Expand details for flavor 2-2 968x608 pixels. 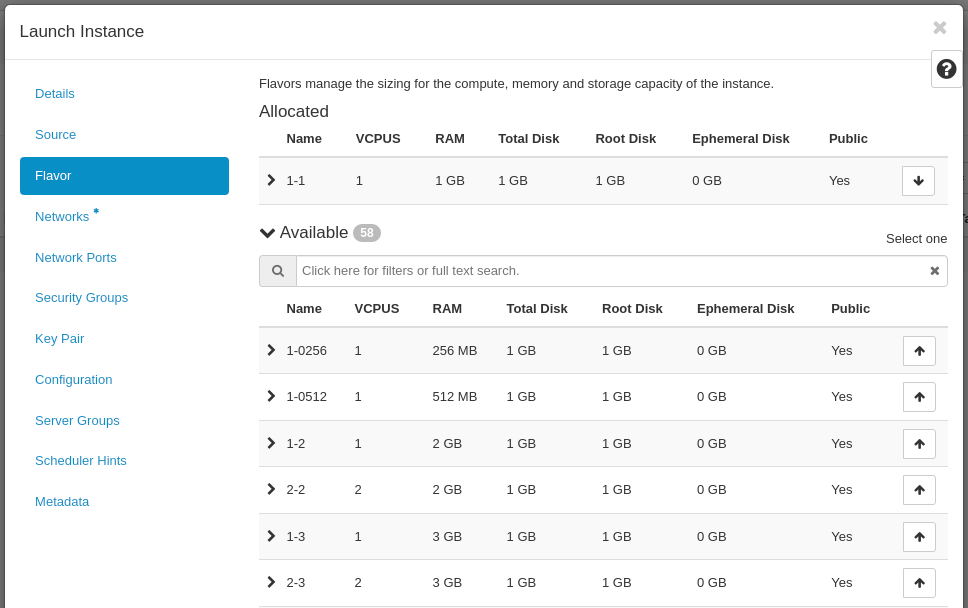click(x=270, y=489)
